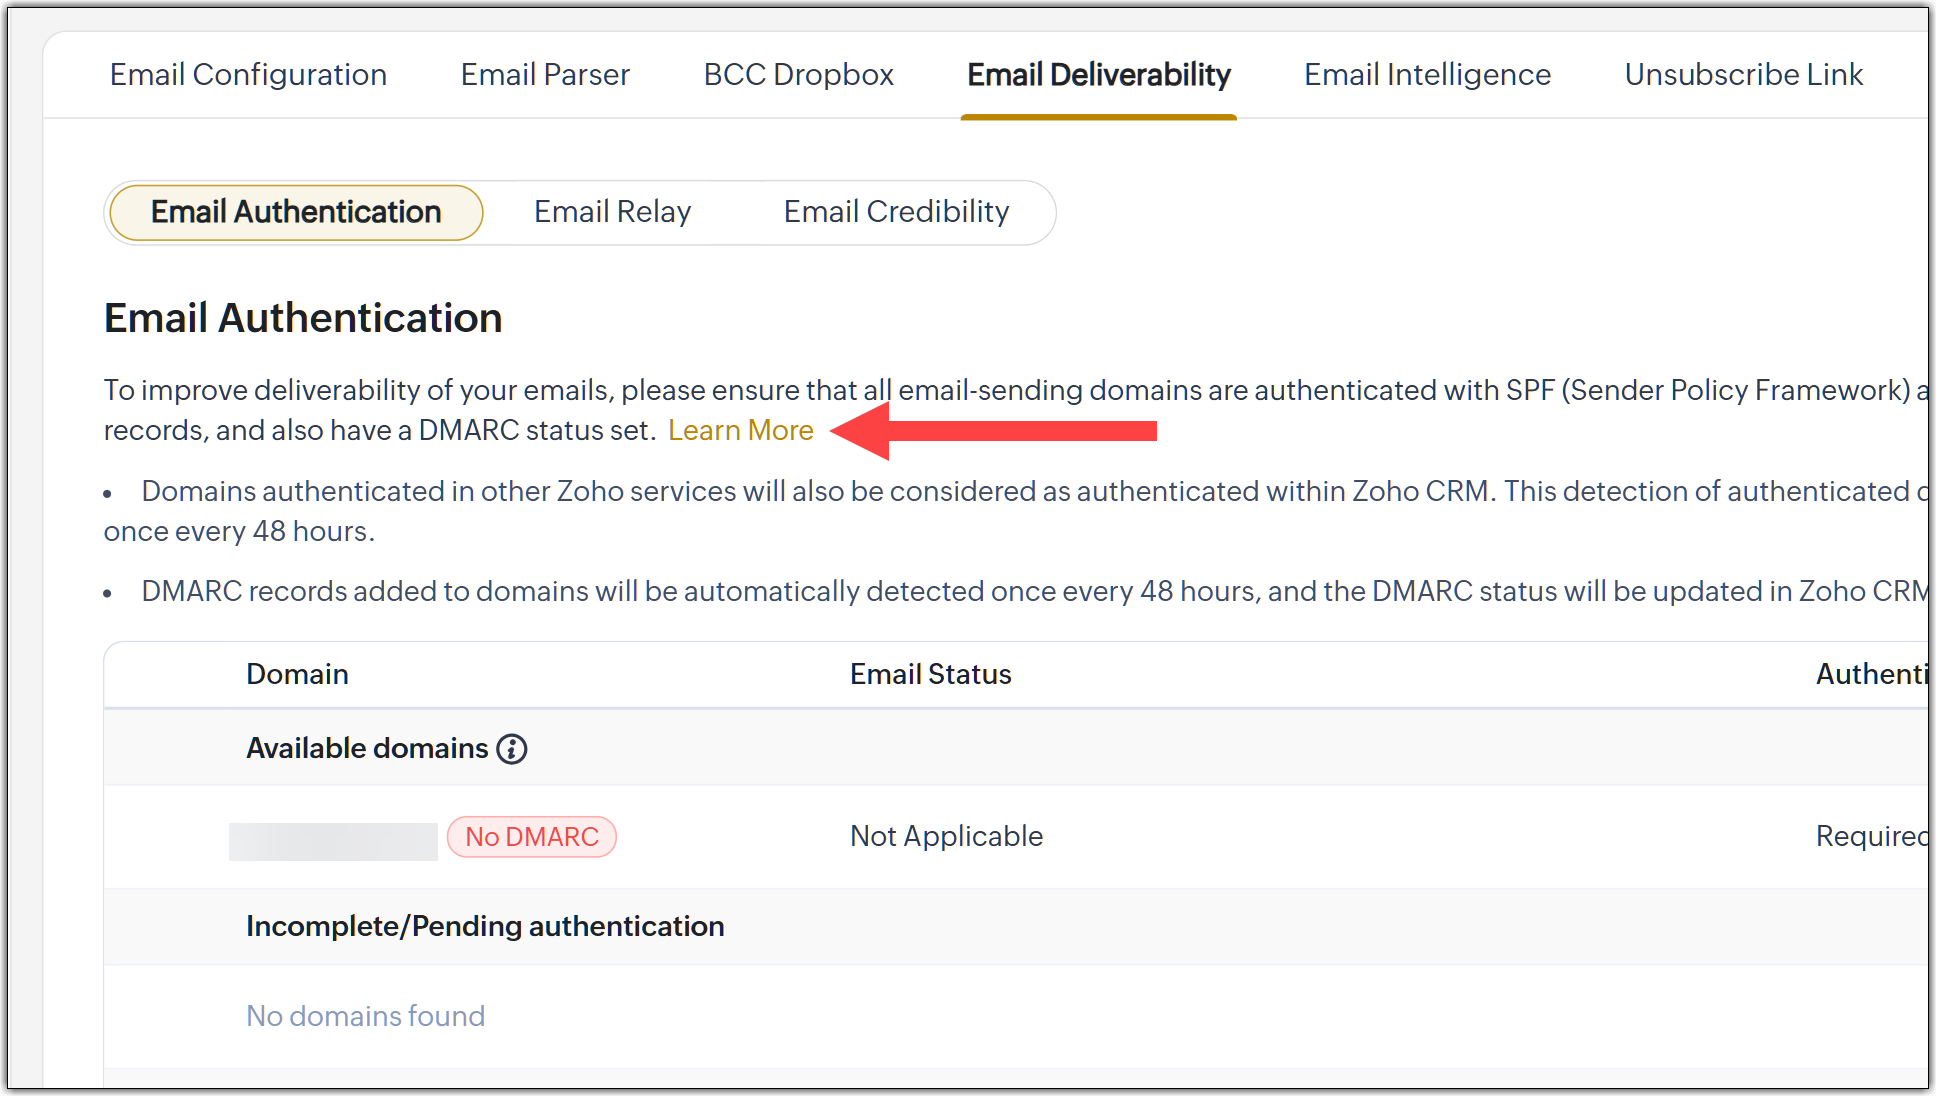Open the BCC Dropbox tab

pos(798,75)
